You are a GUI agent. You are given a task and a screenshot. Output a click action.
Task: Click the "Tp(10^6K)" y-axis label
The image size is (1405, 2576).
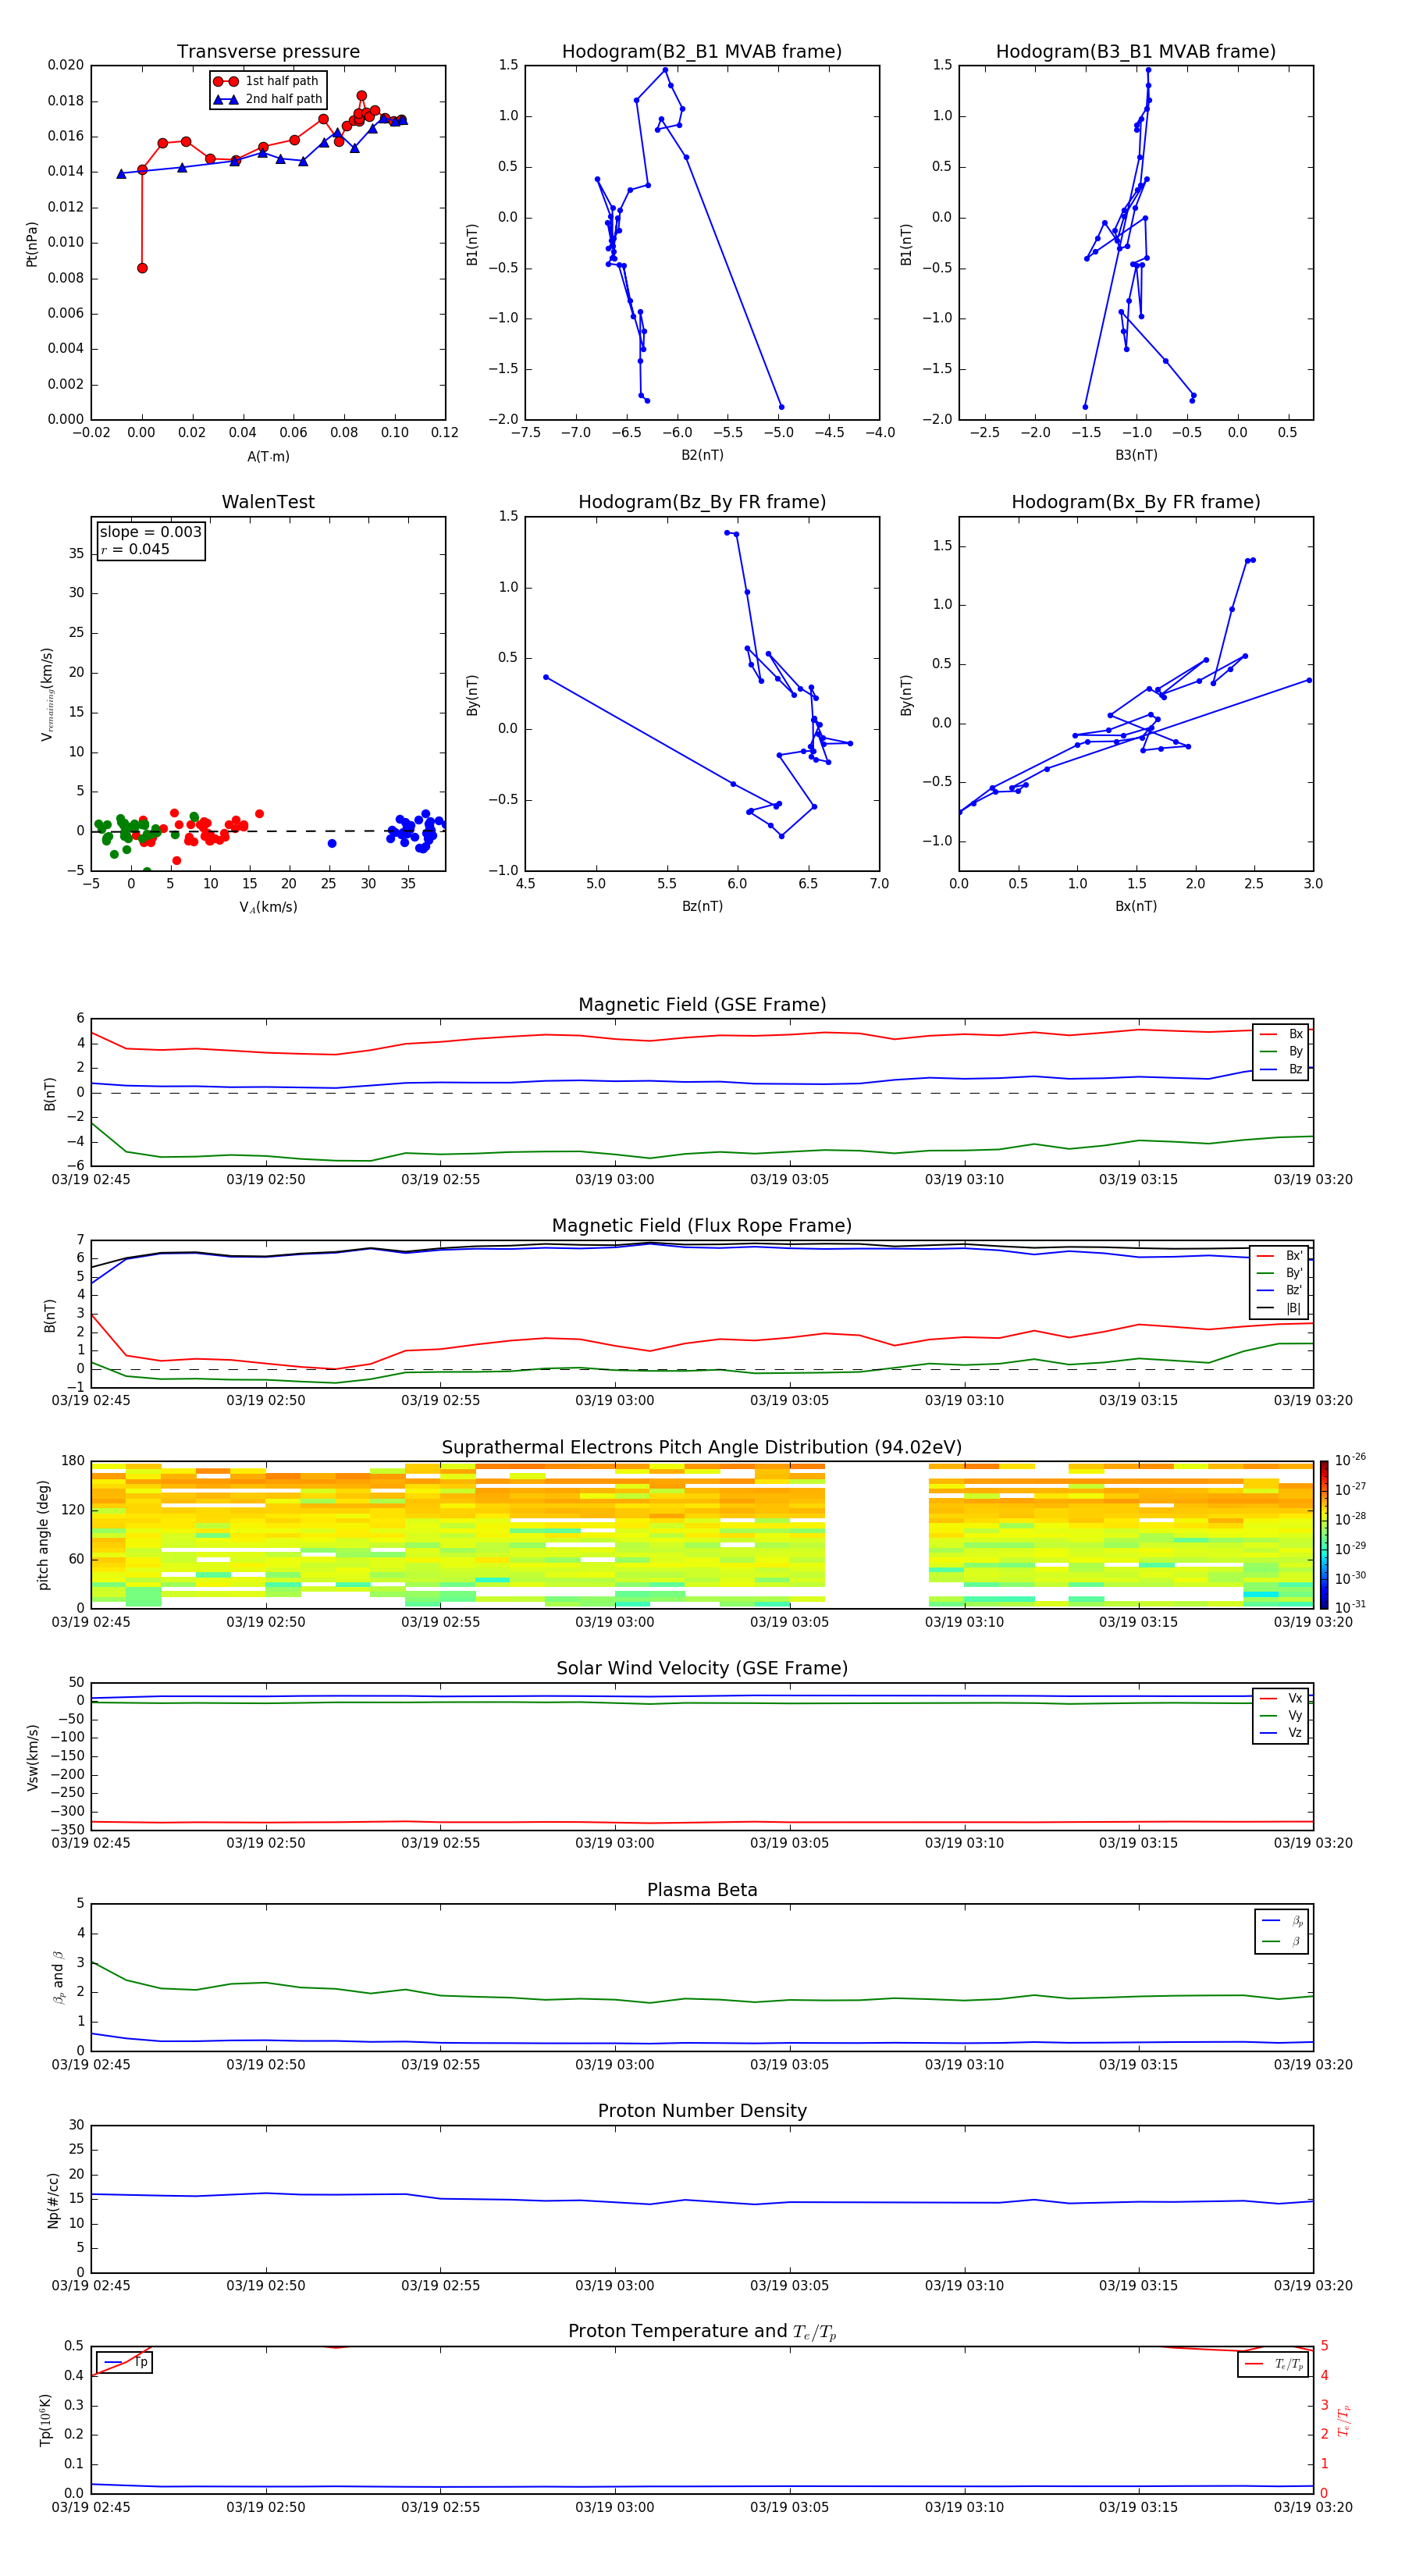(x=45, y=2420)
